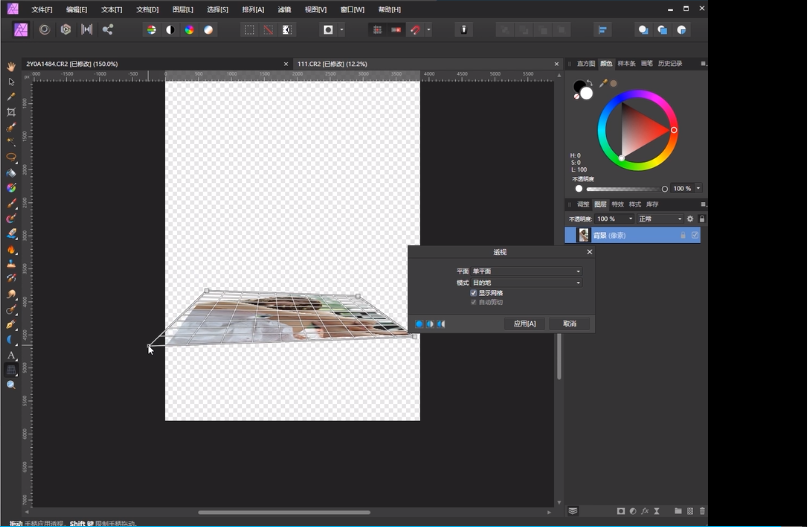
Task: Click the Cancel button in Perspective dialog
Action: 569,324
